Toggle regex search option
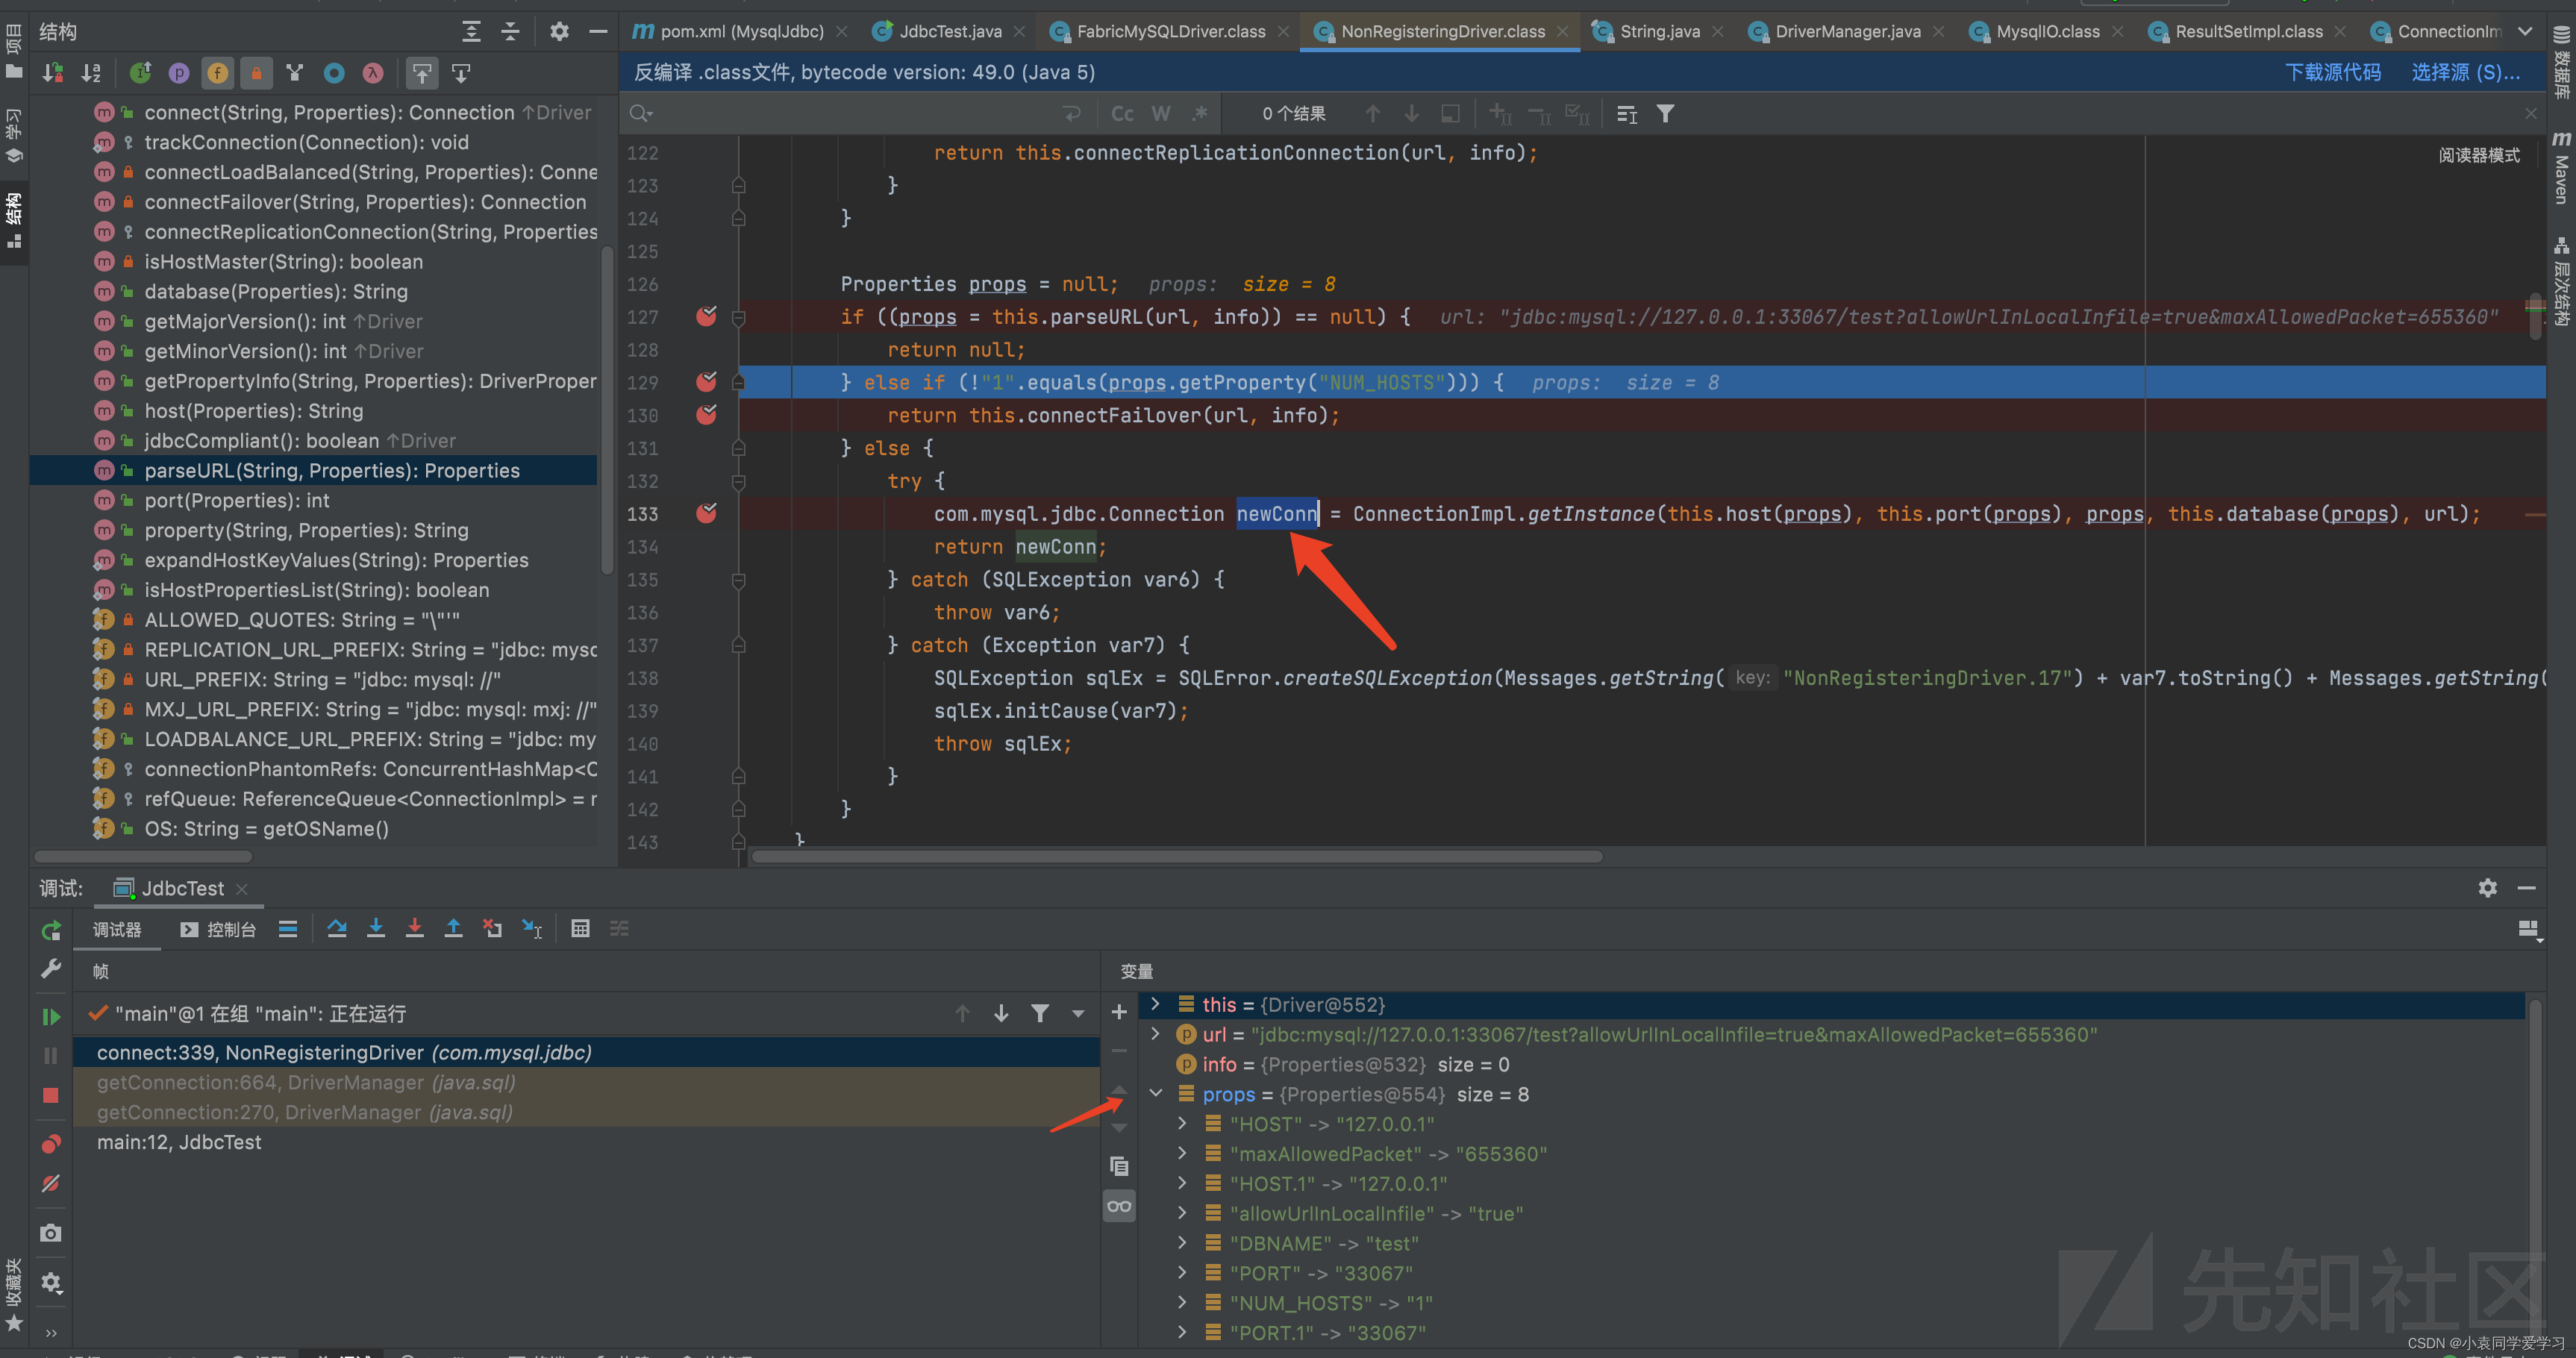 pyautogui.click(x=1199, y=114)
